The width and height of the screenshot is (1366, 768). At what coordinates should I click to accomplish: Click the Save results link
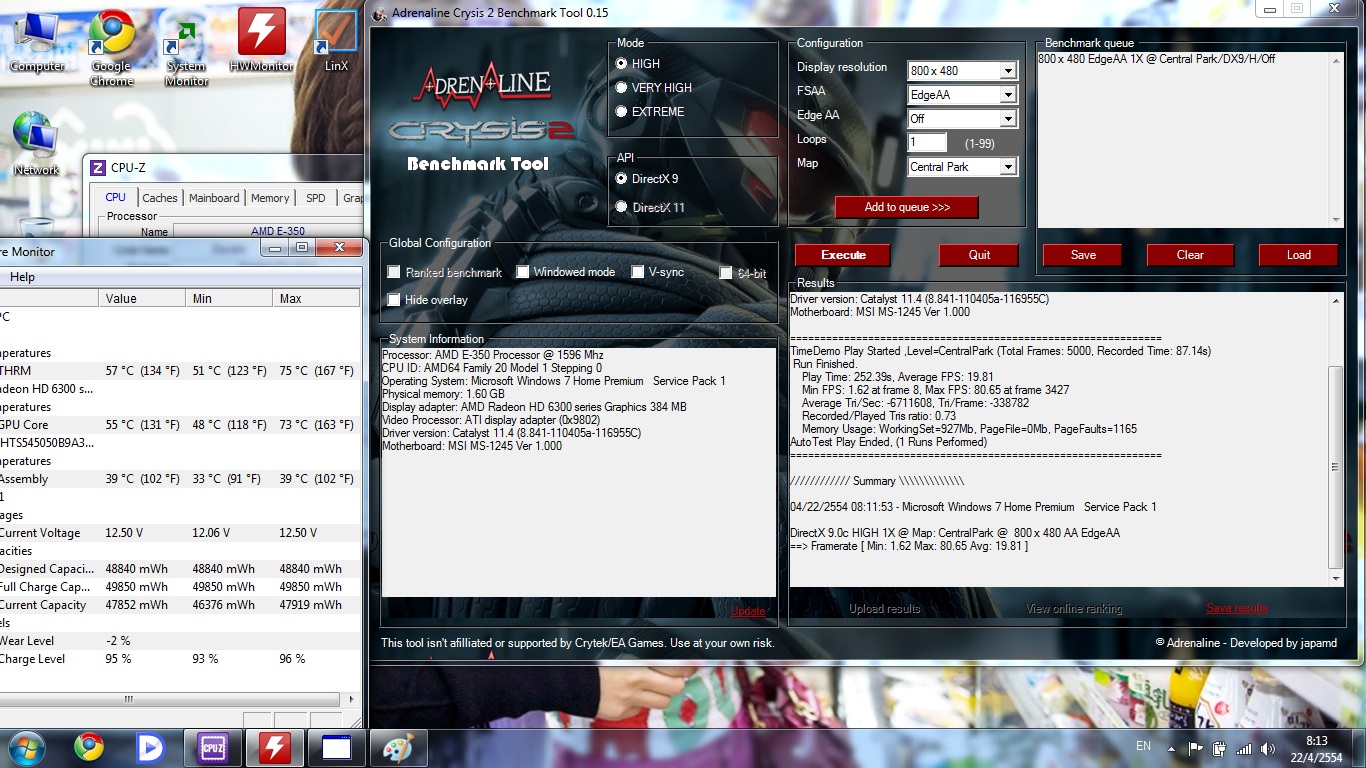(1237, 608)
